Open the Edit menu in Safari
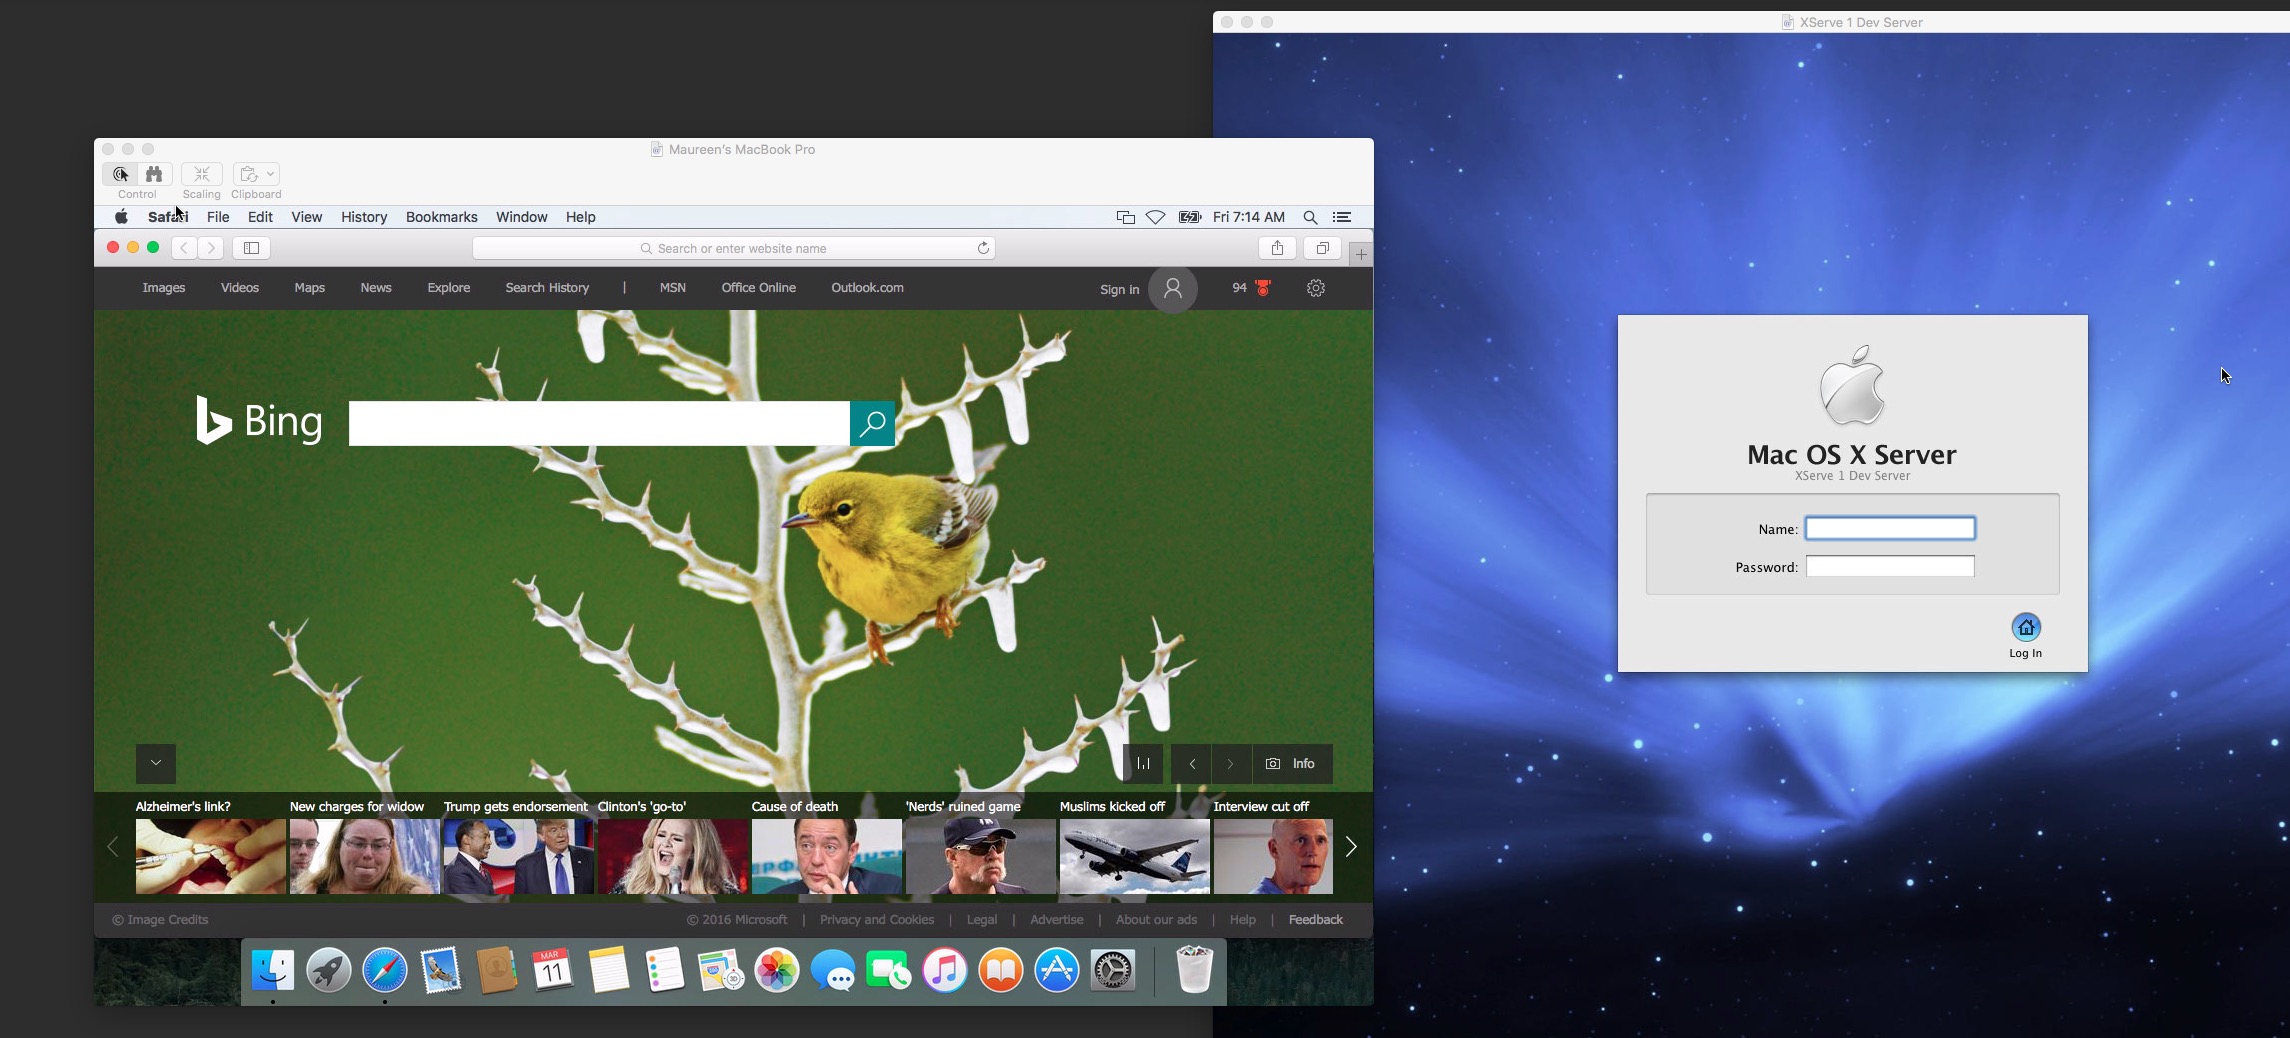This screenshot has width=2290, height=1038. [260, 217]
